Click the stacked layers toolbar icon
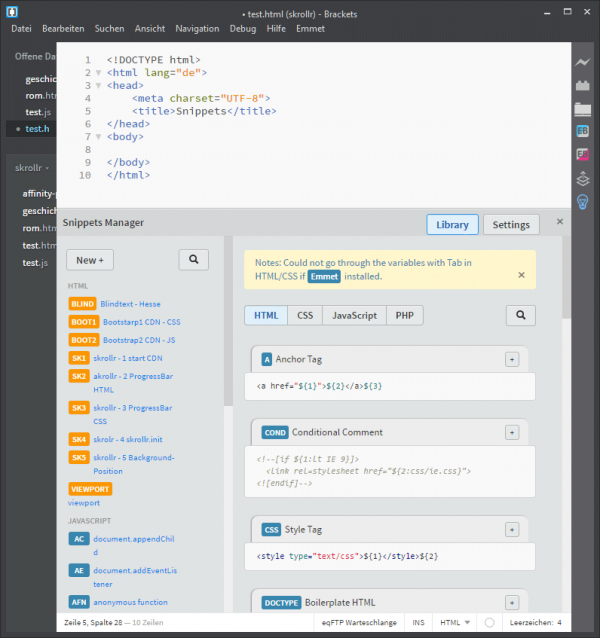 click(x=583, y=178)
